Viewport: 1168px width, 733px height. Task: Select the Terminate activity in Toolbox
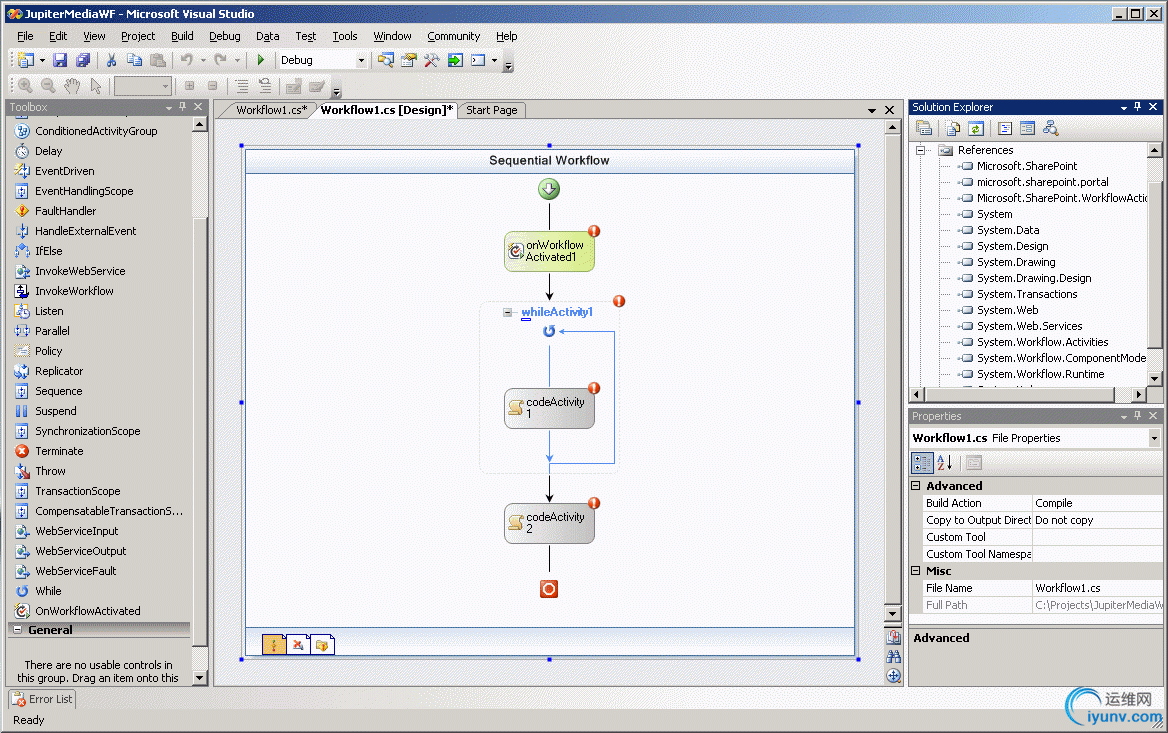click(x=59, y=451)
